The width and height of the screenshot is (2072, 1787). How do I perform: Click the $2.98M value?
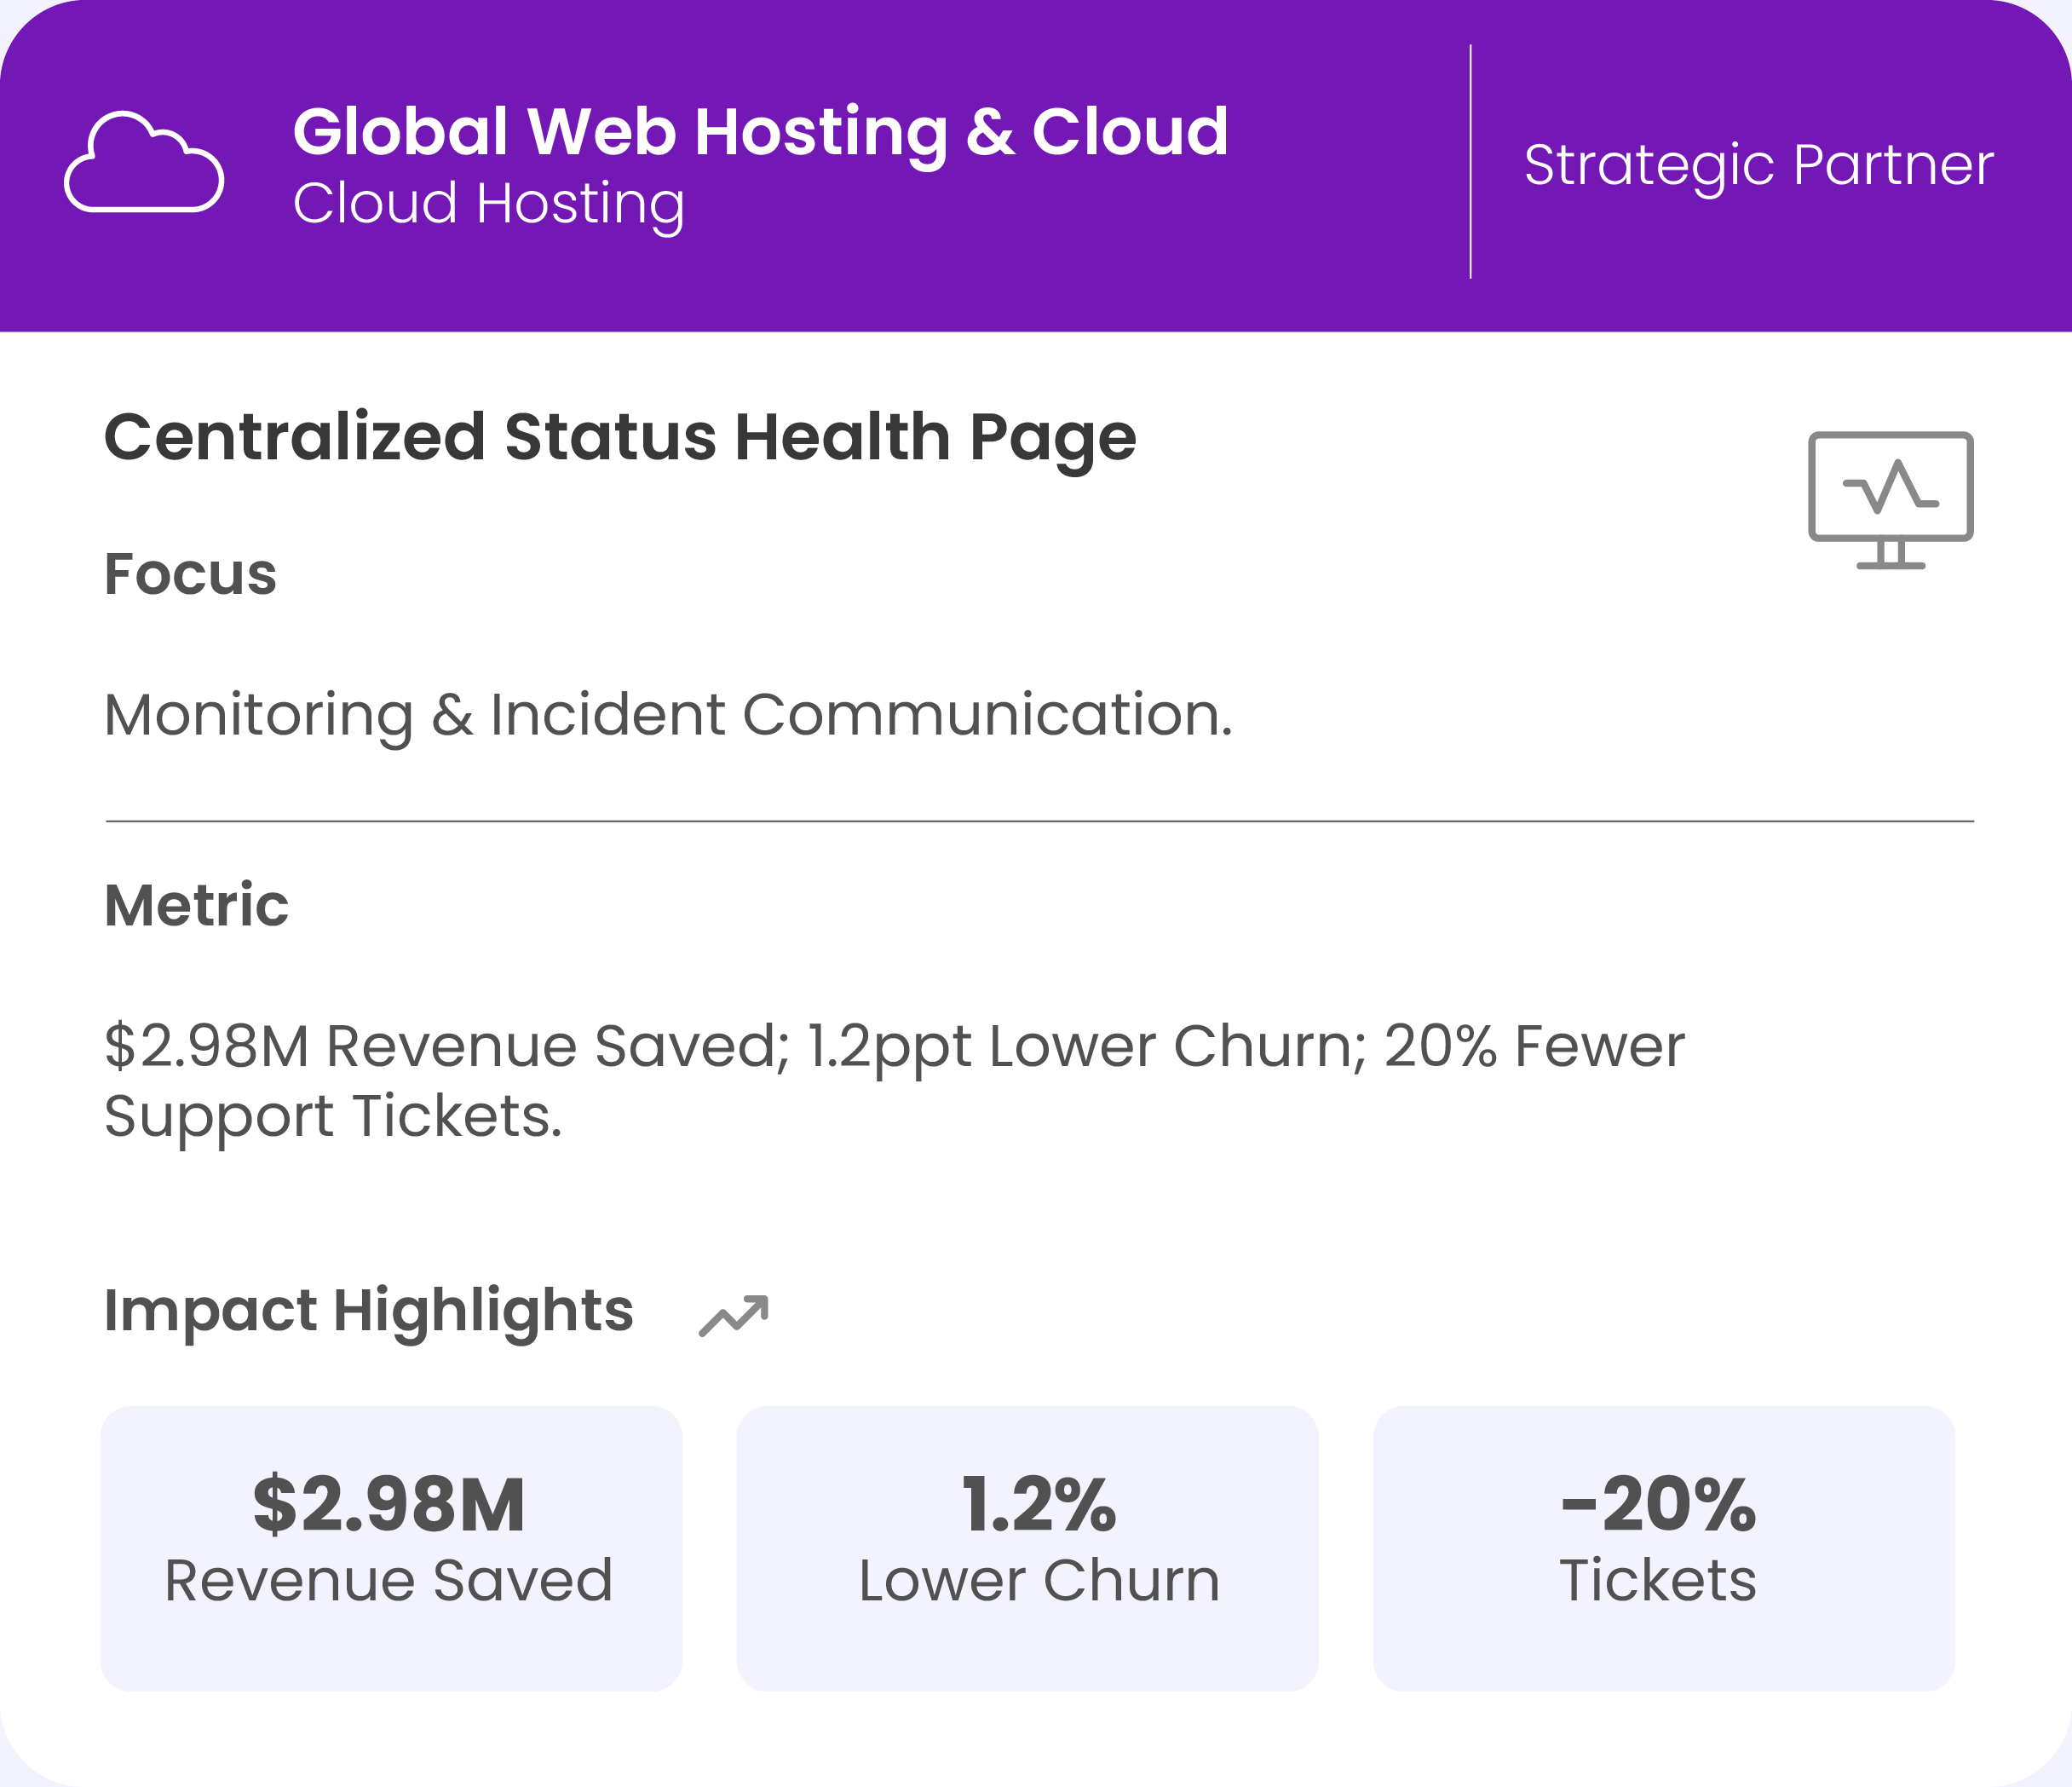coord(389,1505)
